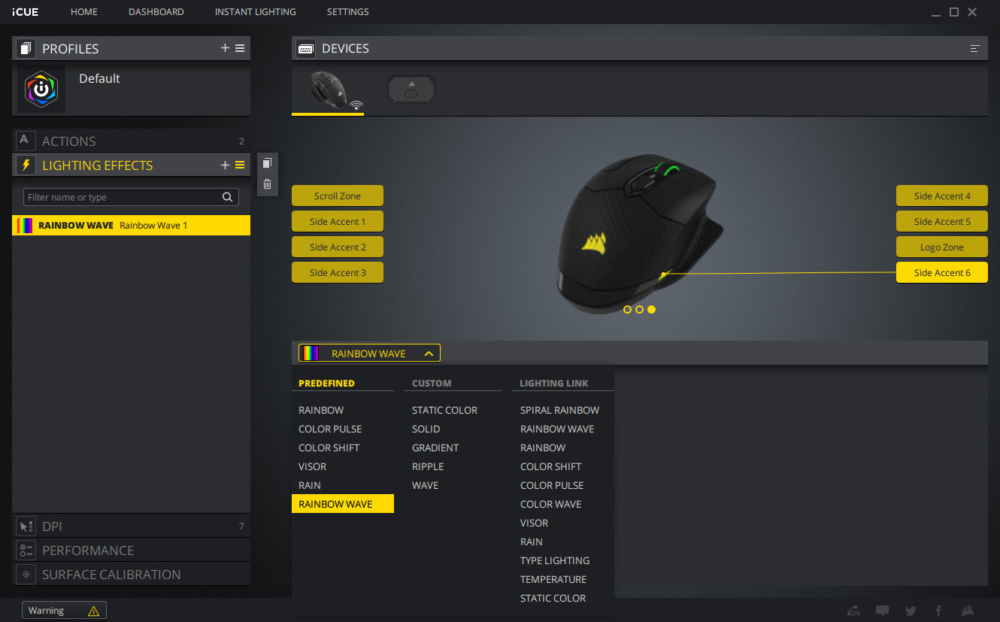The height and width of the screenshot is (622, 1000).
Task: Select Side Accent 2 zone
Action: (x=337, y=247)
